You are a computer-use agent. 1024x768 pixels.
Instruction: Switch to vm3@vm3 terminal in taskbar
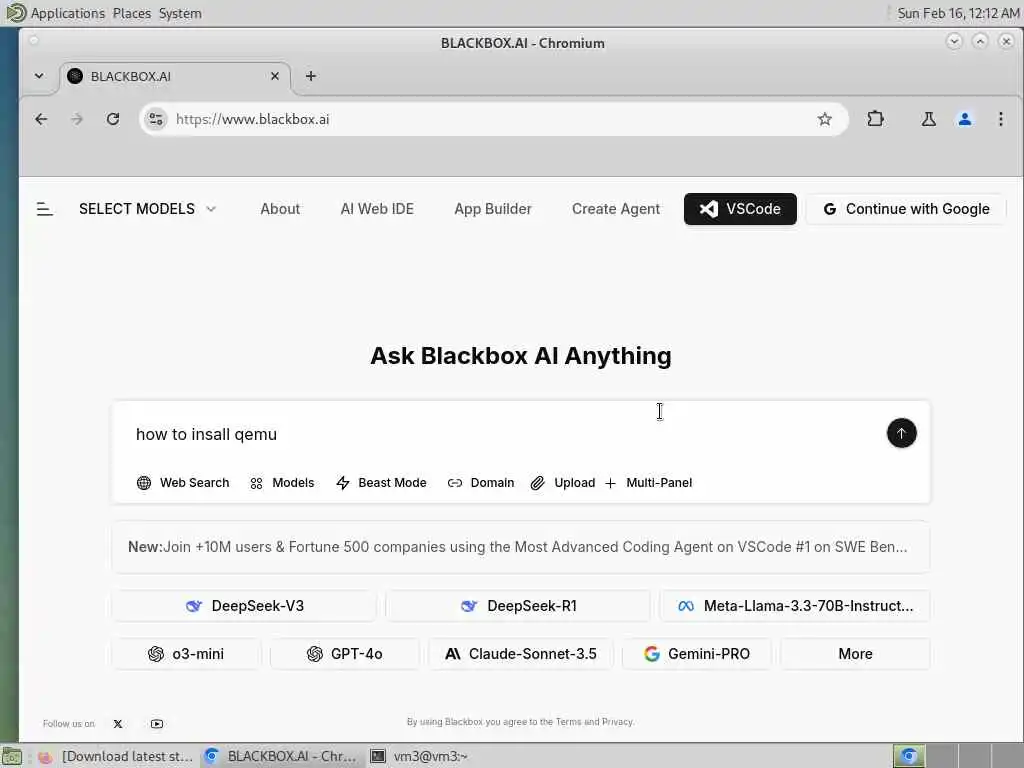419,756
